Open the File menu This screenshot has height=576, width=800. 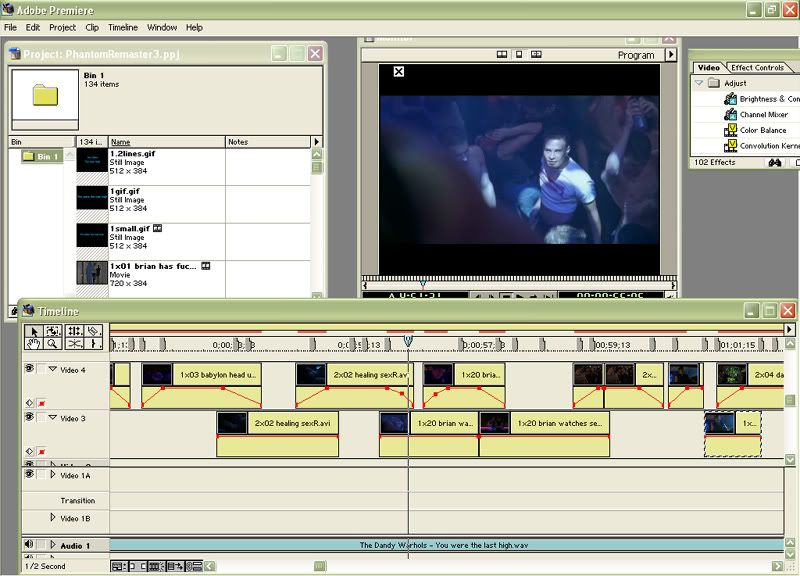coord(10,28)
